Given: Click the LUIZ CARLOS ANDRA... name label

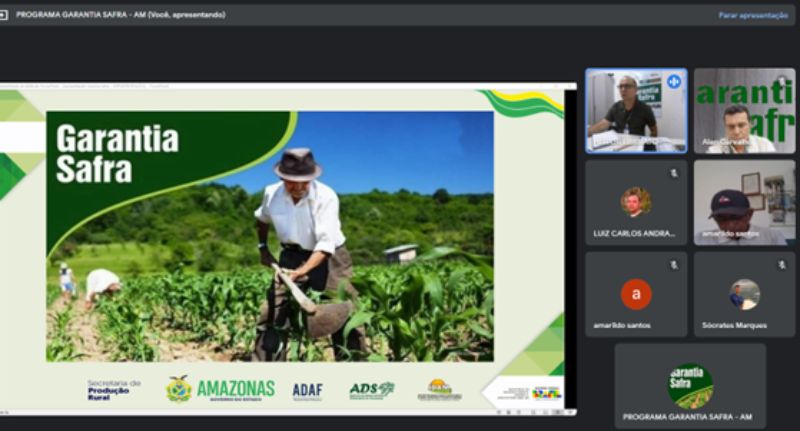Looking at the screenshot, I should 636,233.
